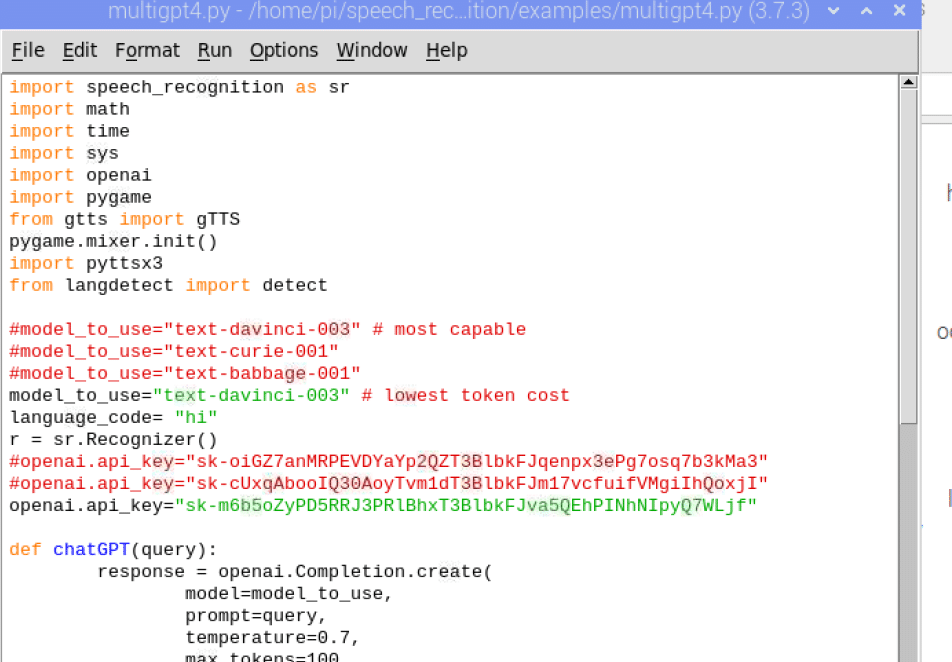Close the multigpt4.py editor window
This screenshot has height=662, width=952.
coord(901,11)
